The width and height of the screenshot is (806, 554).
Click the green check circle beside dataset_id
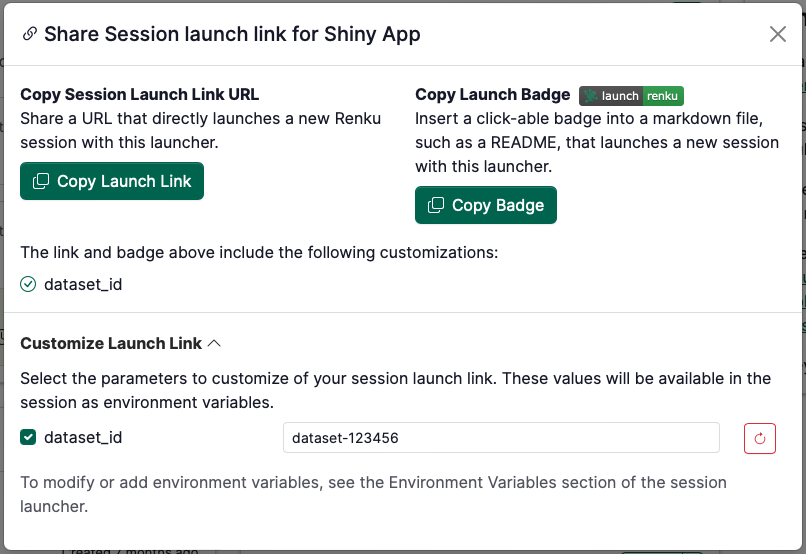coord(28,284)
